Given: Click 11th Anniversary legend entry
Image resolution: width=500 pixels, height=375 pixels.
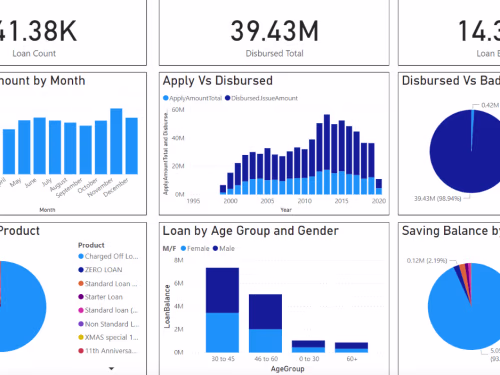Looking at the screenshot, I should [x=107, y=351].
